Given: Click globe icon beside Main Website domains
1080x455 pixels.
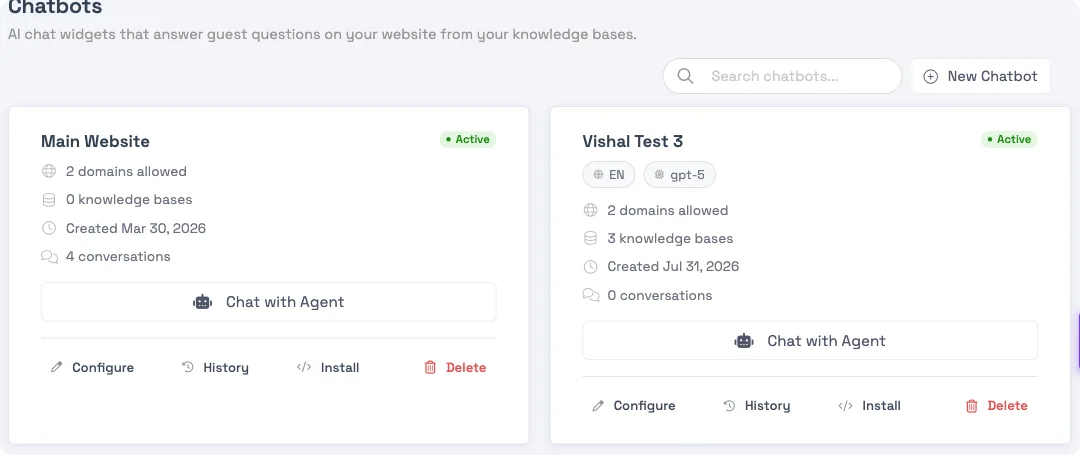Looking at the screenshot, I should tap(49, 171).
